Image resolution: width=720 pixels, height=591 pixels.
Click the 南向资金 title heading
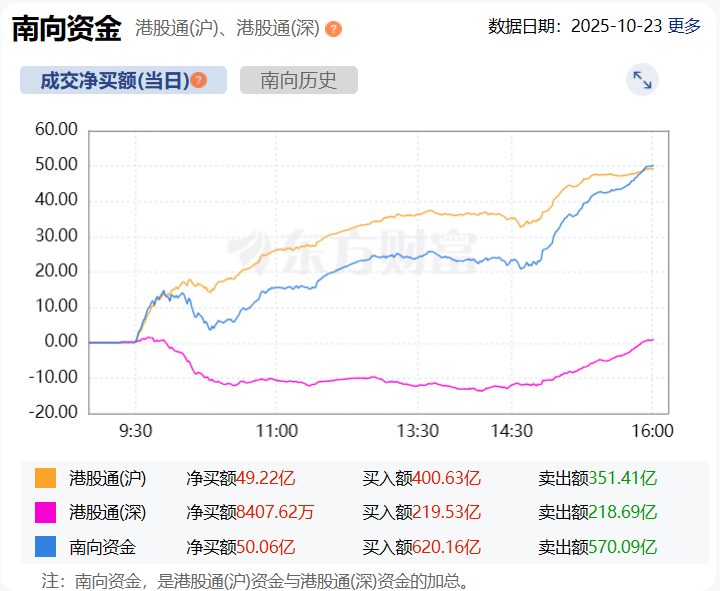click(x=66, y=28)
